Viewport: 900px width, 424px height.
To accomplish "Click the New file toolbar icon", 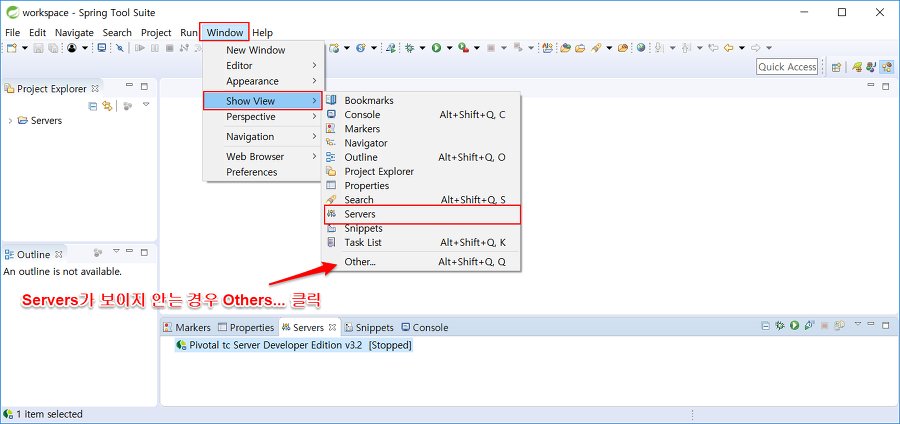I will (11, 48).
